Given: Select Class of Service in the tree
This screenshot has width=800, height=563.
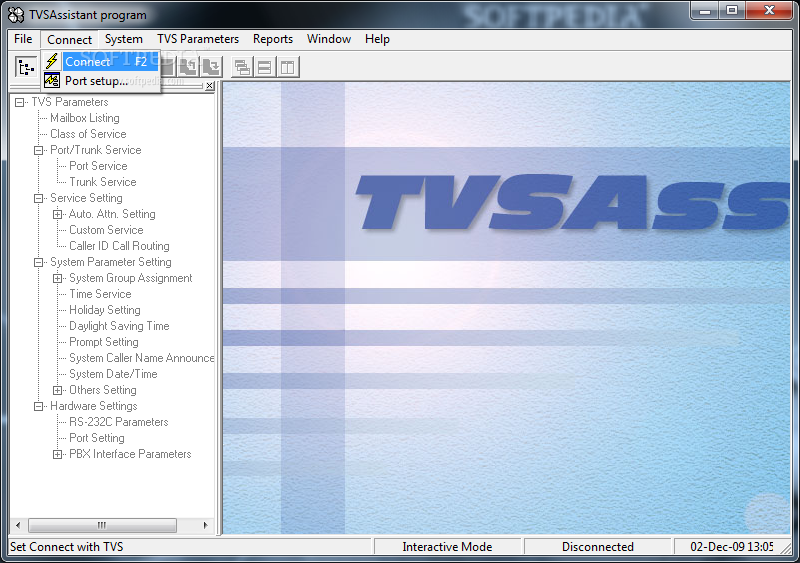Looking at the screenshot, I should tap(88, 134).
